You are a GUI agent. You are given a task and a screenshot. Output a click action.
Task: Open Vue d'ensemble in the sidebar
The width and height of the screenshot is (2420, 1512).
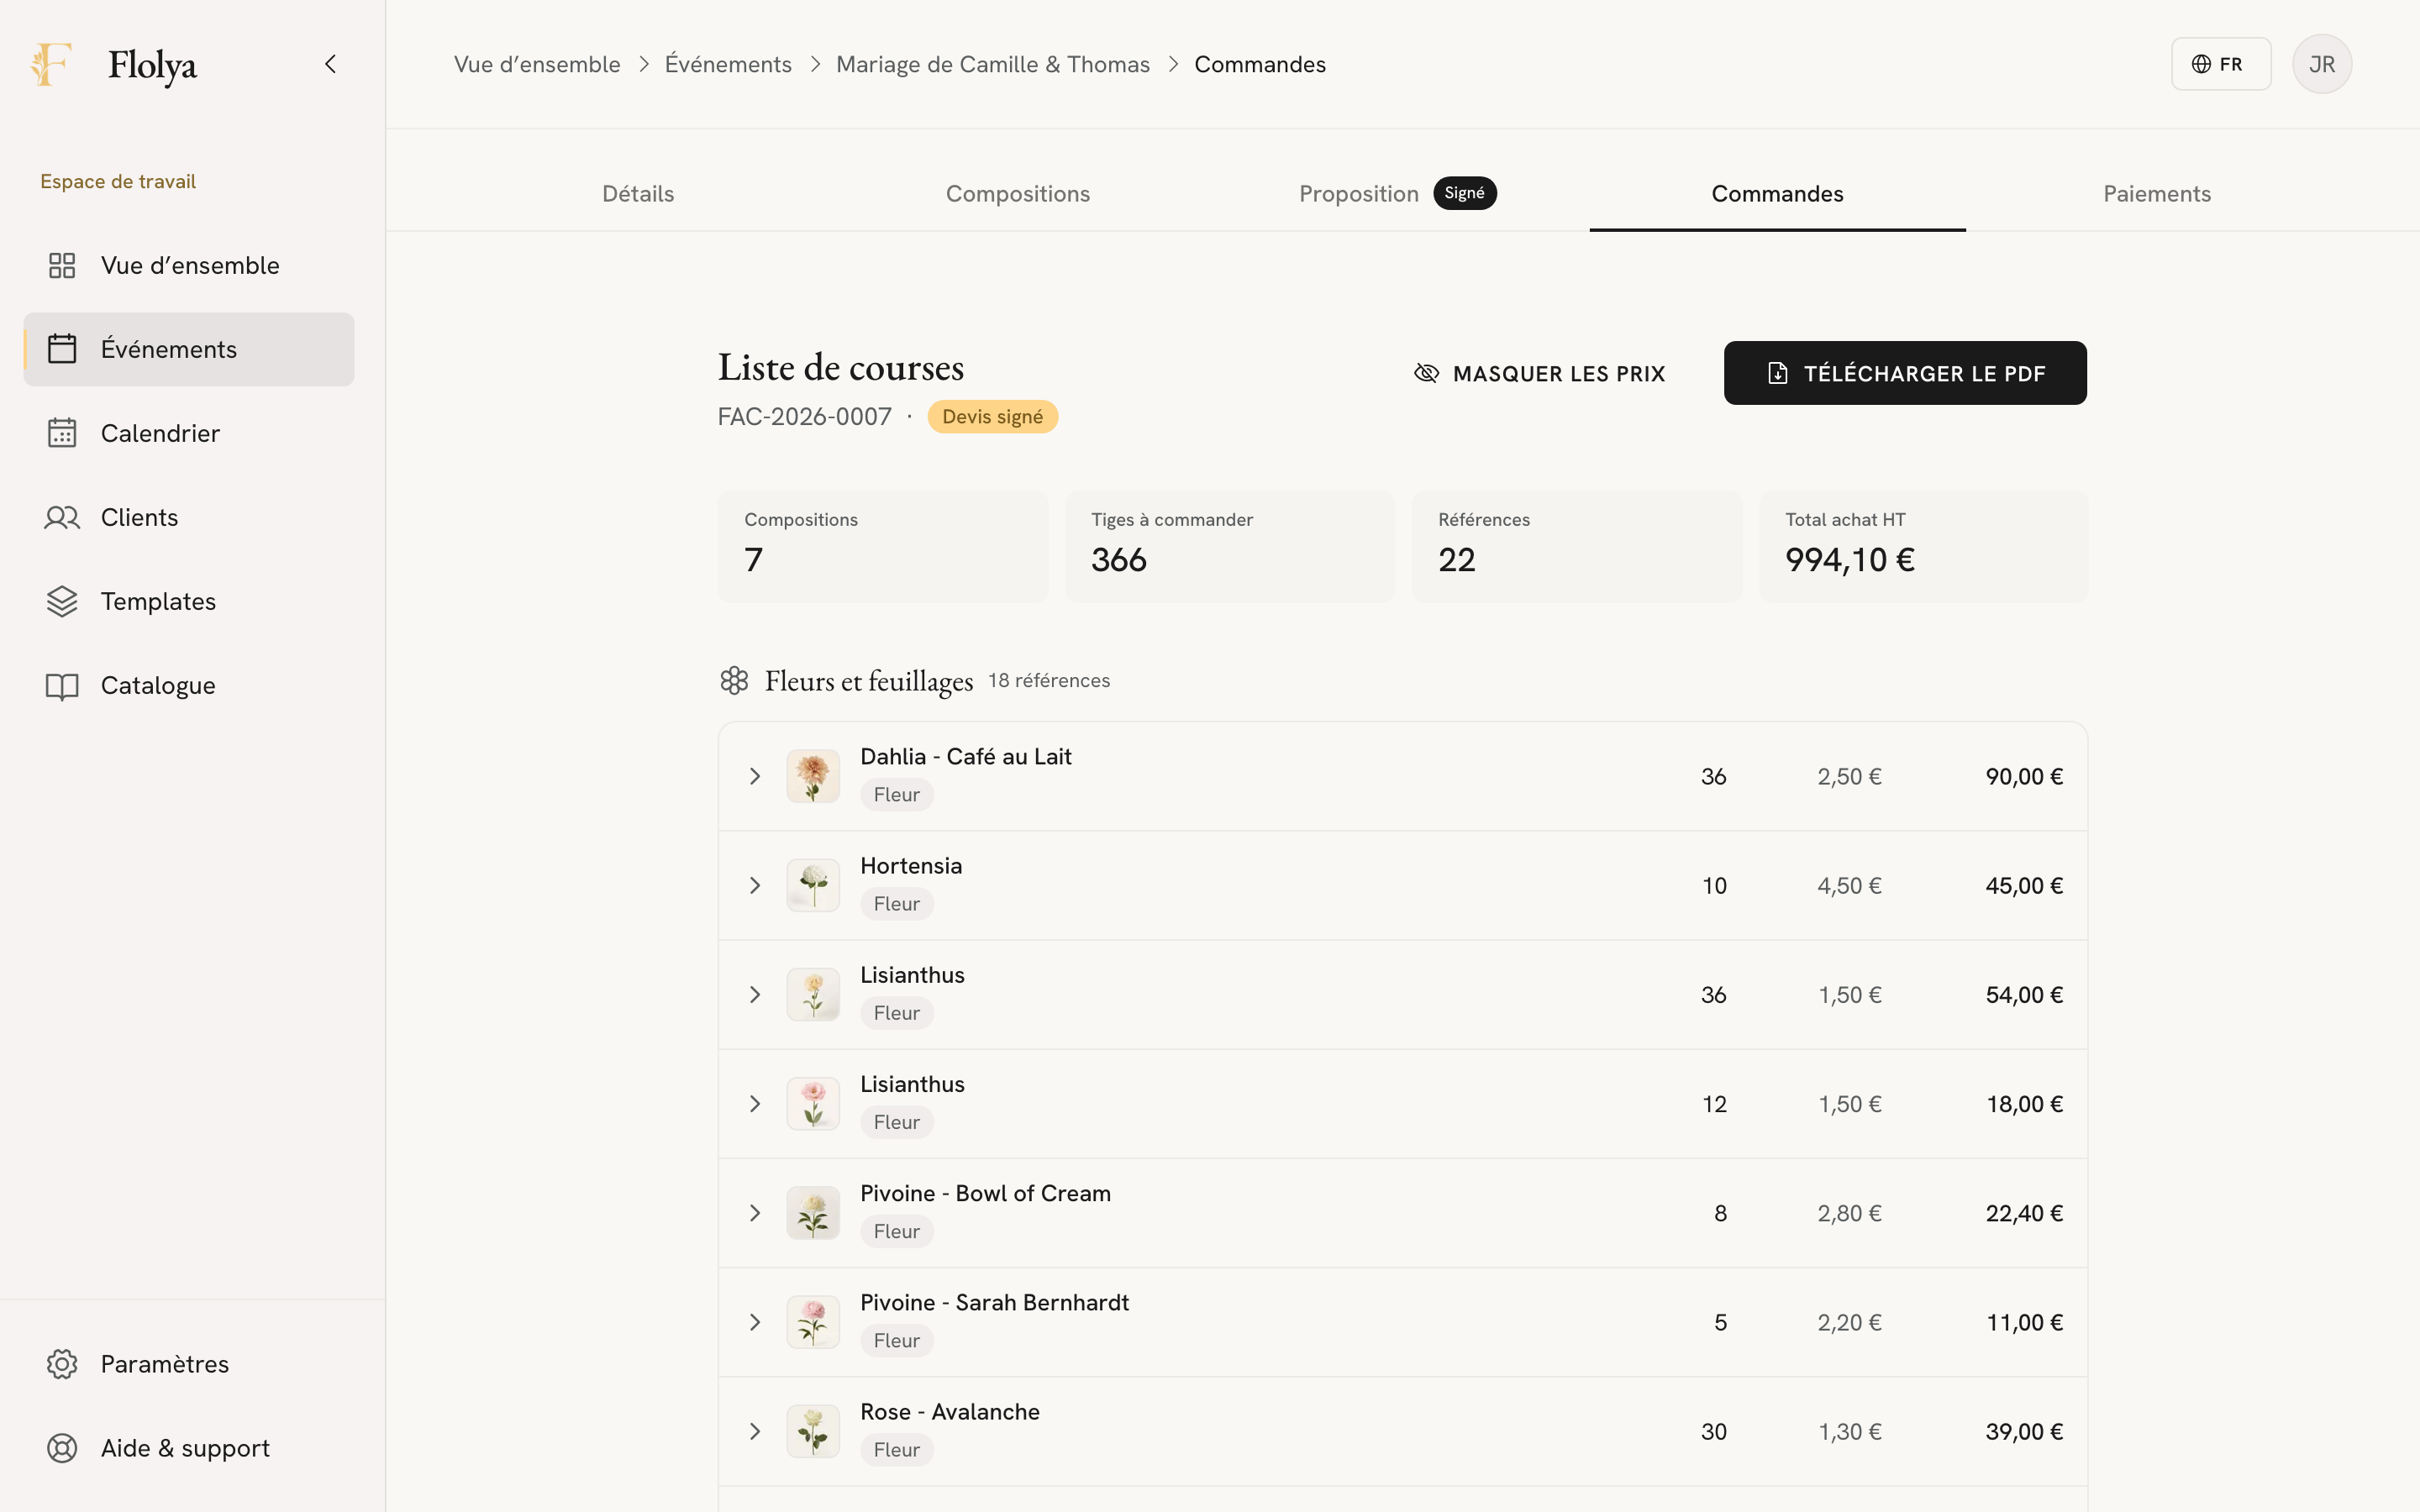tap(189, 265)
